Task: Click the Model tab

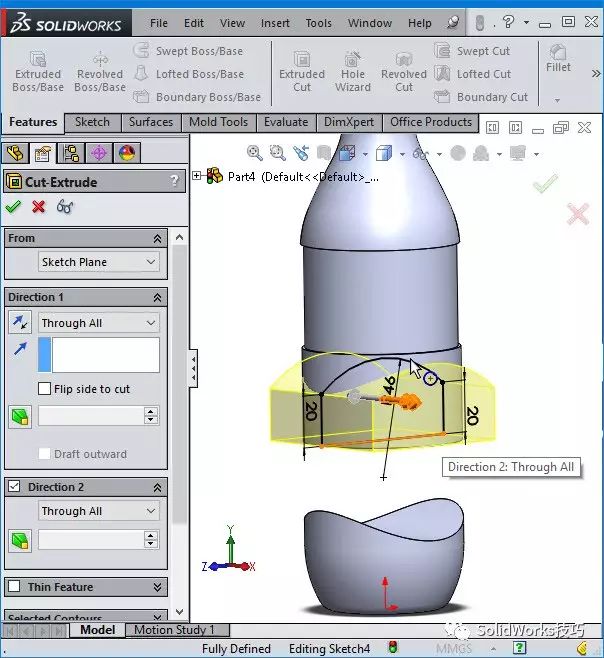Action: point(97,630)
